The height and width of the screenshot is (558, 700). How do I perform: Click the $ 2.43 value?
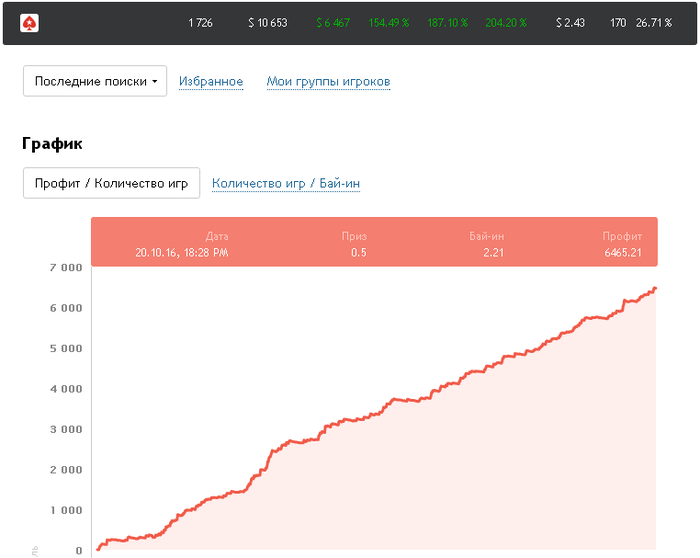click(x=570, y=23)
